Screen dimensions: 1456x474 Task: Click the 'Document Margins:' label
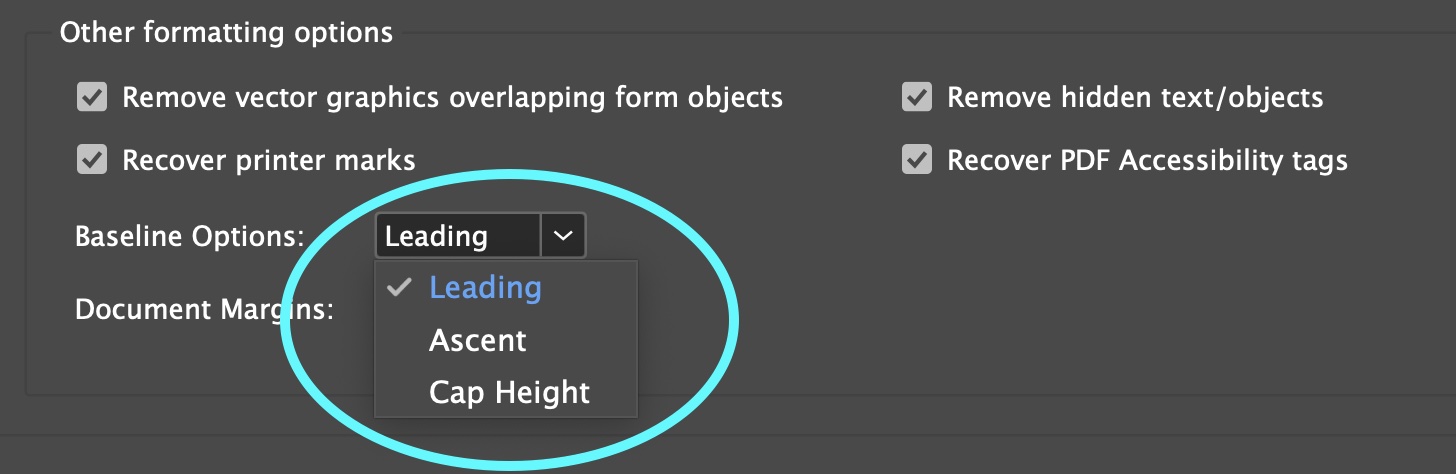pyautogui.click(x=204, y=309)
